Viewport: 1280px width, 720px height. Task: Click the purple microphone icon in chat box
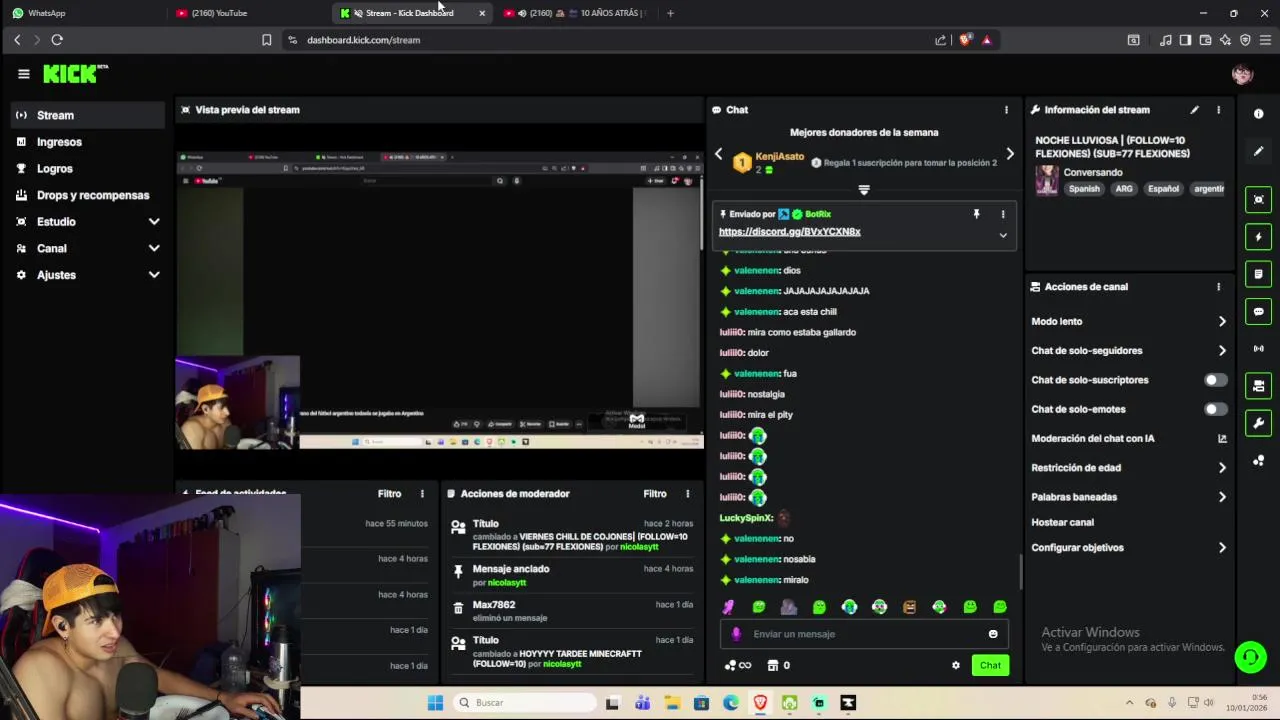tap(736, 634)
